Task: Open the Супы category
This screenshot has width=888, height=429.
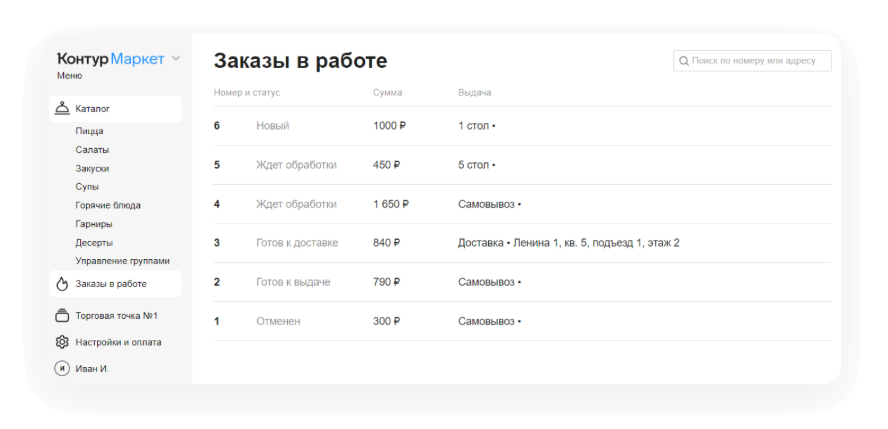Action: click(87, 187)
